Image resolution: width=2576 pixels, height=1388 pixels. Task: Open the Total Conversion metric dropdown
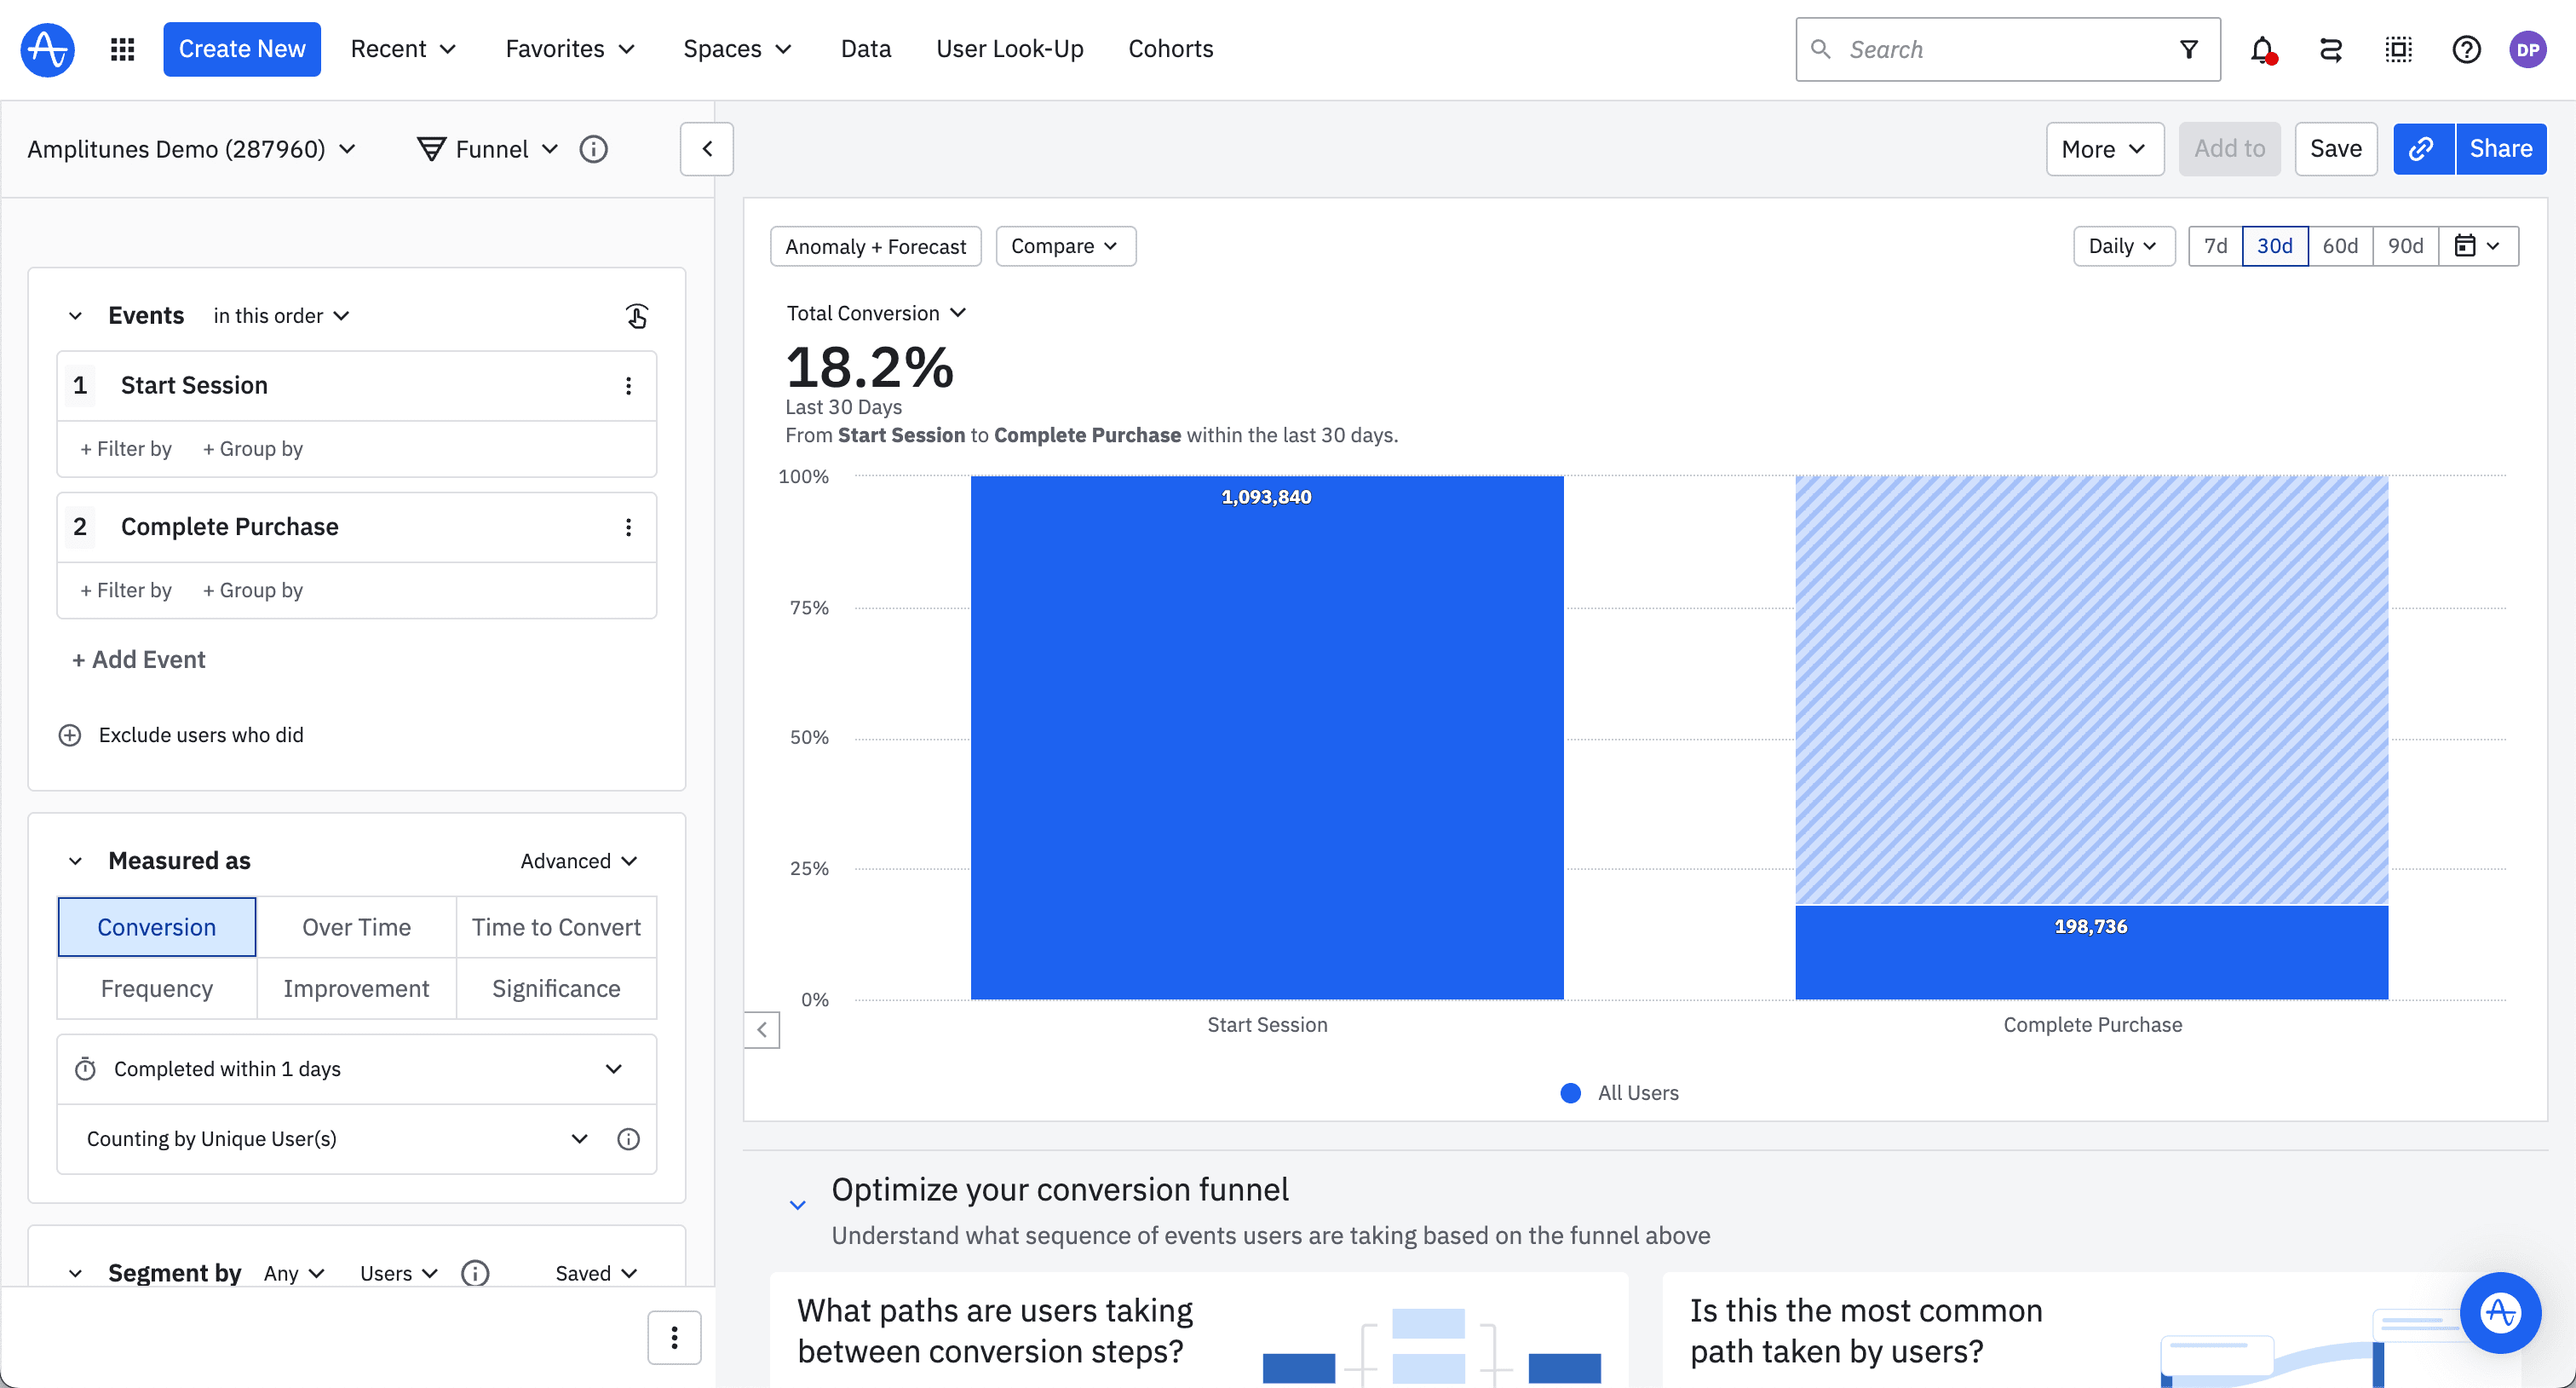pyautogui.click(x=875, y=312)
